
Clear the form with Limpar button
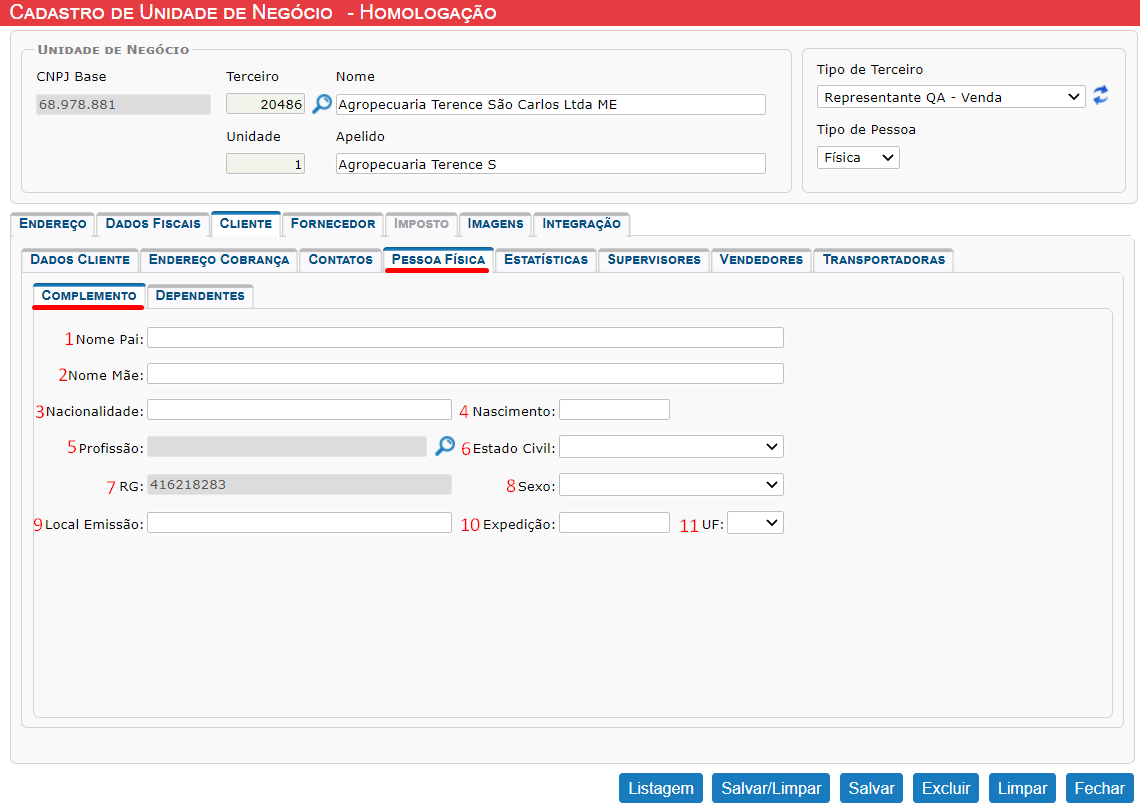click(1022, 788)
